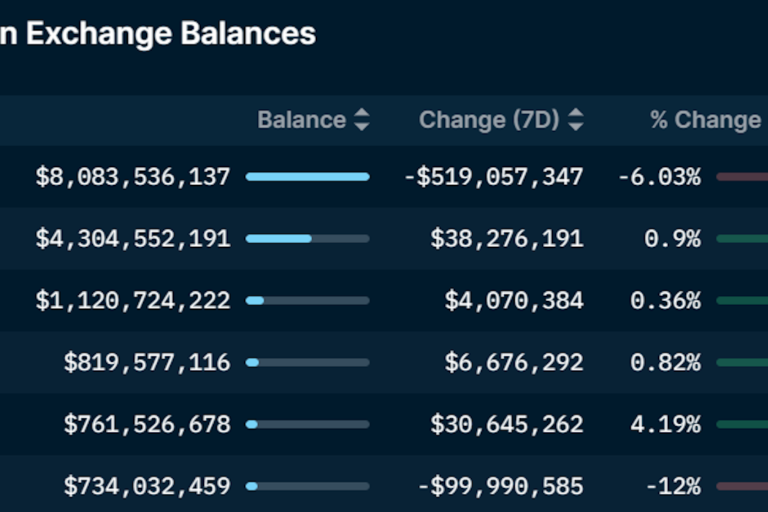Click the $4,304,552,191 balance bar
This screenshot has height=512, width=768.
[x=307, y=239]
